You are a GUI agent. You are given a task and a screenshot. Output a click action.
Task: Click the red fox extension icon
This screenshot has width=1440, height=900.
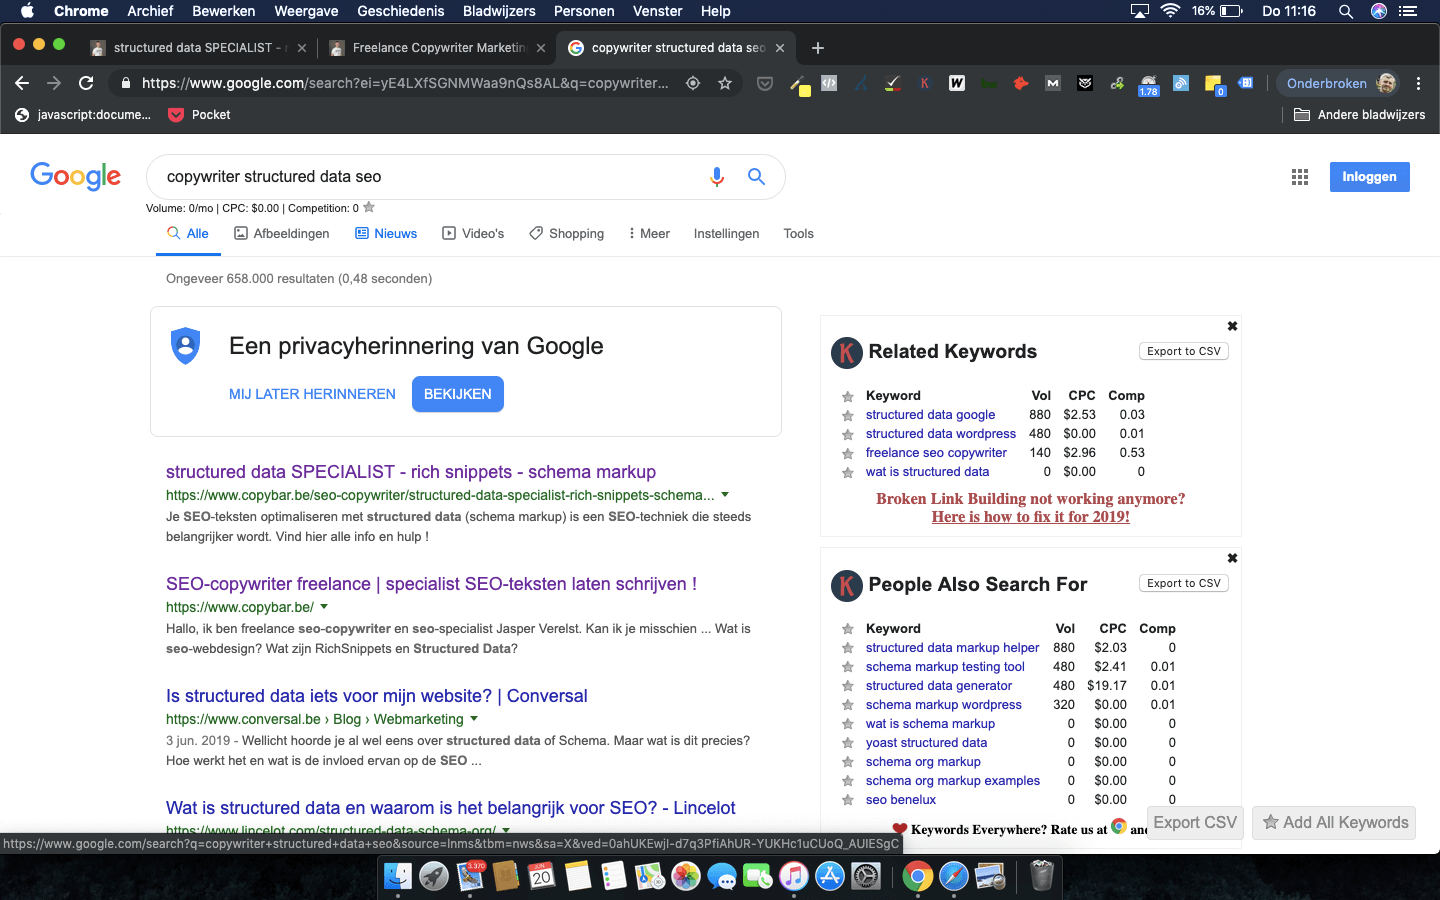click(1021, 83)
